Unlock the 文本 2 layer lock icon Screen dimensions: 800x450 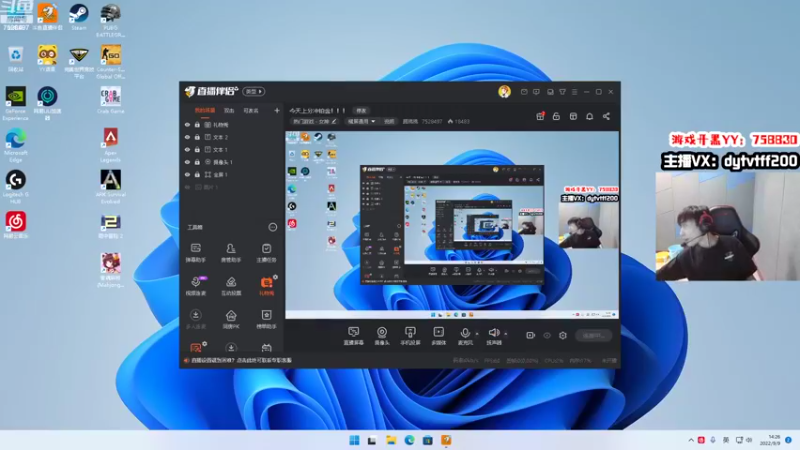[197, 137]
